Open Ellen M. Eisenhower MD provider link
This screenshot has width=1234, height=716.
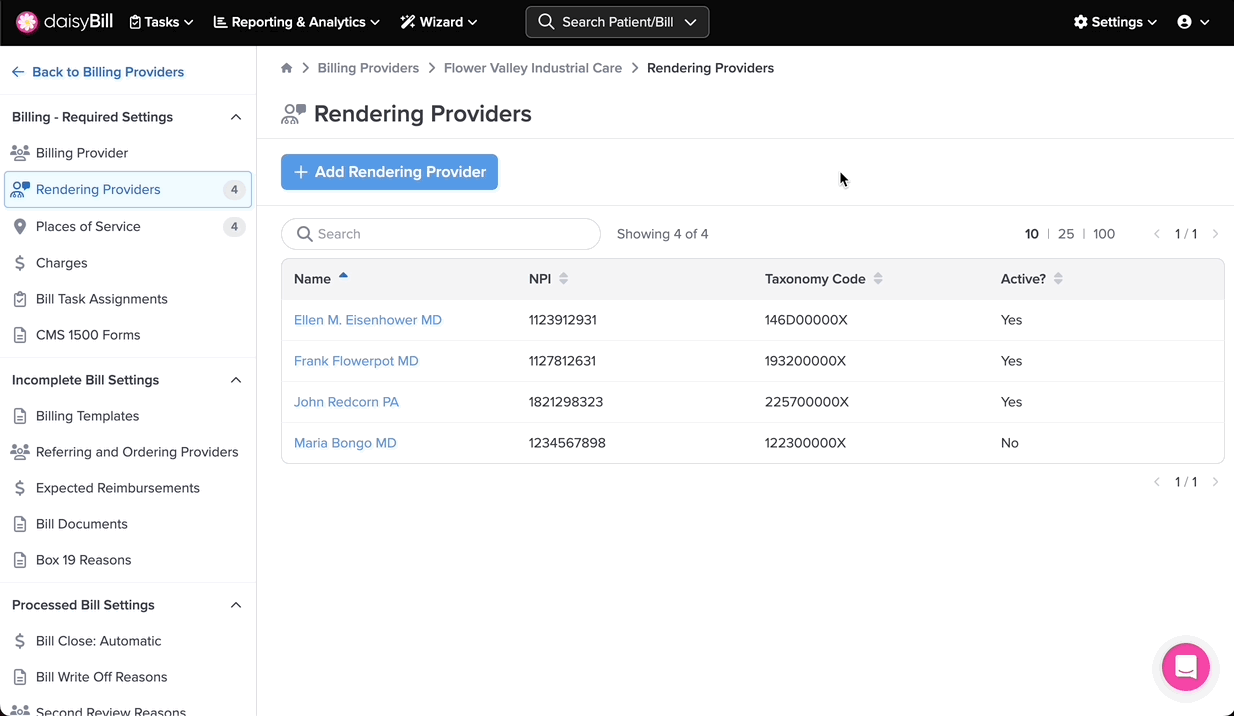click(x=368, y=320)
